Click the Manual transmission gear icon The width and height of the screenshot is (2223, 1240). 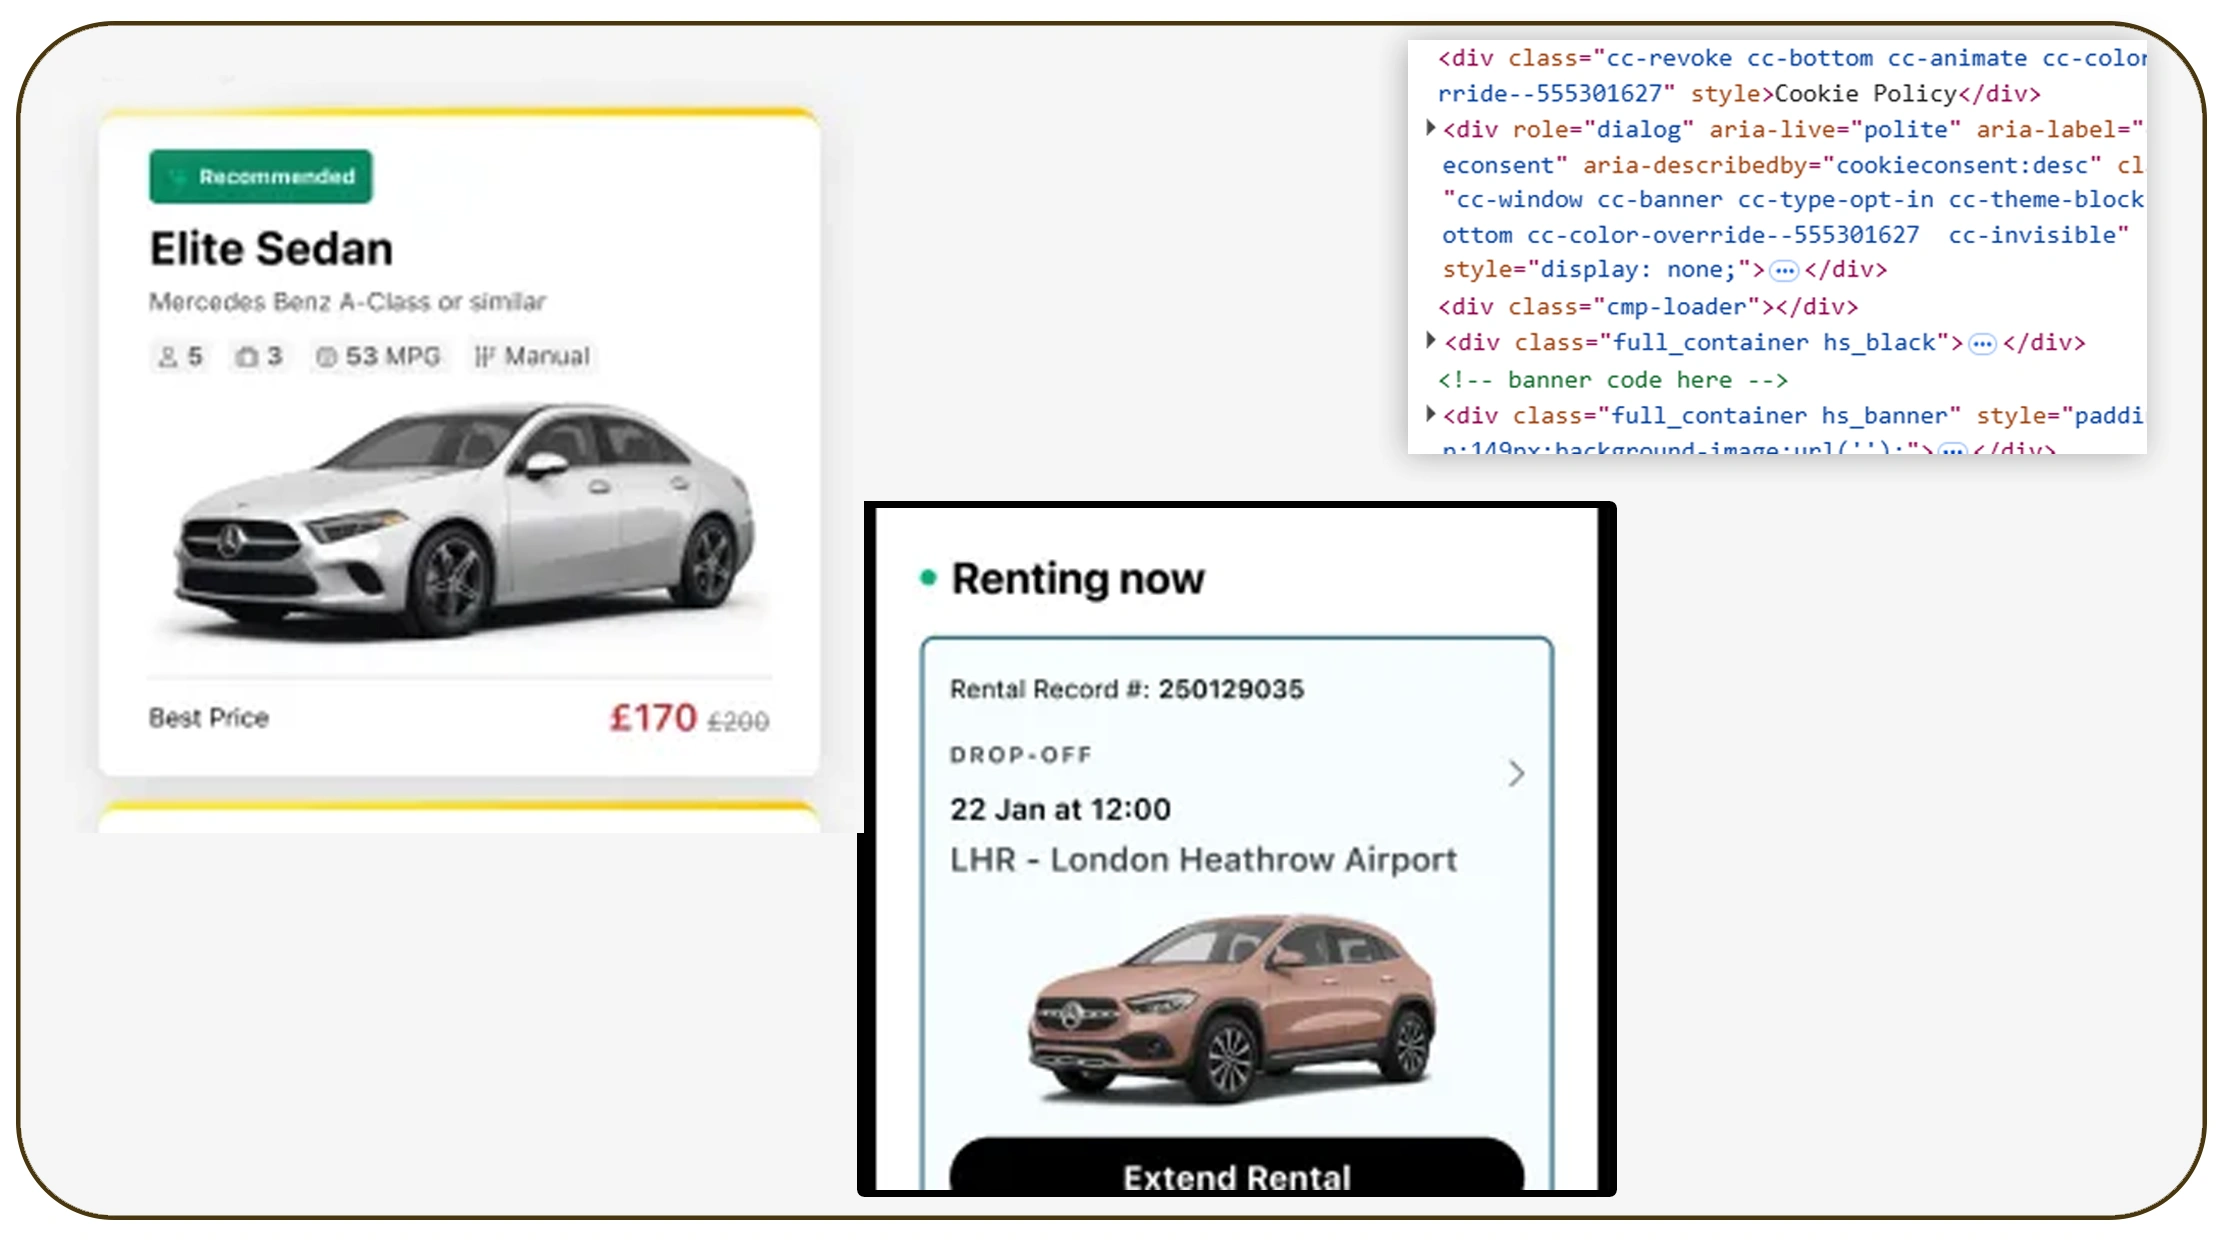(484, 357)
